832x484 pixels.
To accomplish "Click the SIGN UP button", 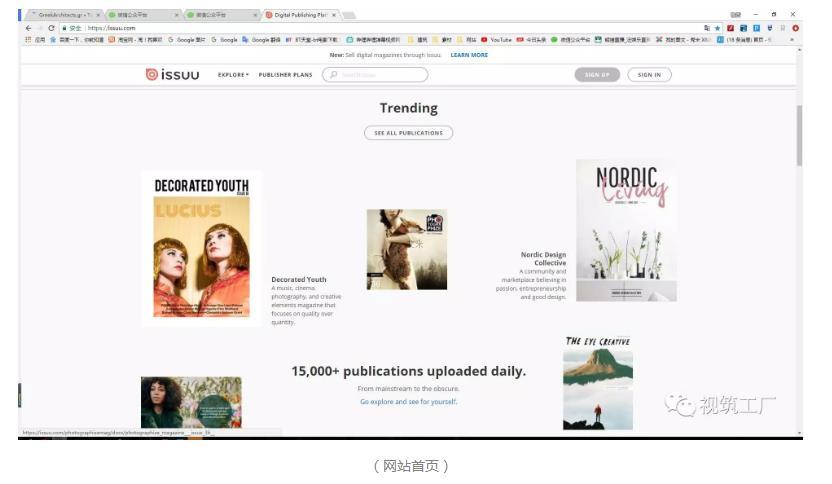I will click(597, 75).
